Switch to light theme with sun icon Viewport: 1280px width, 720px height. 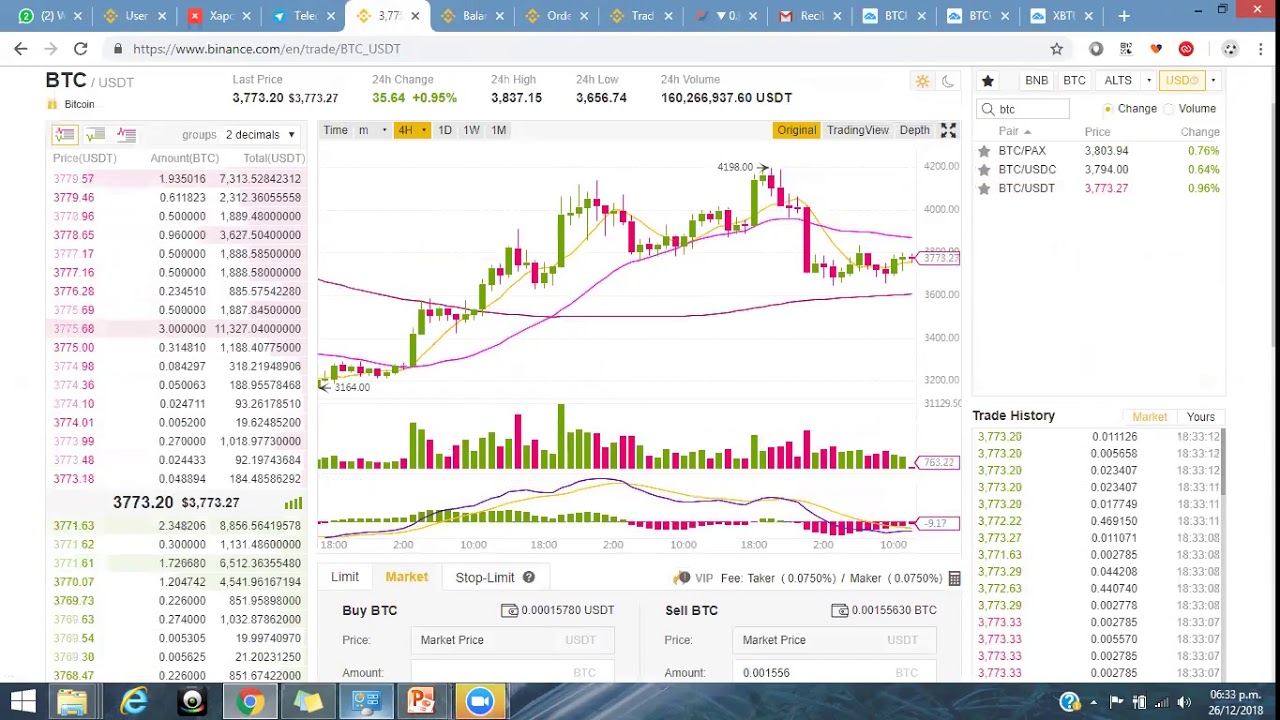coord(922,81)
